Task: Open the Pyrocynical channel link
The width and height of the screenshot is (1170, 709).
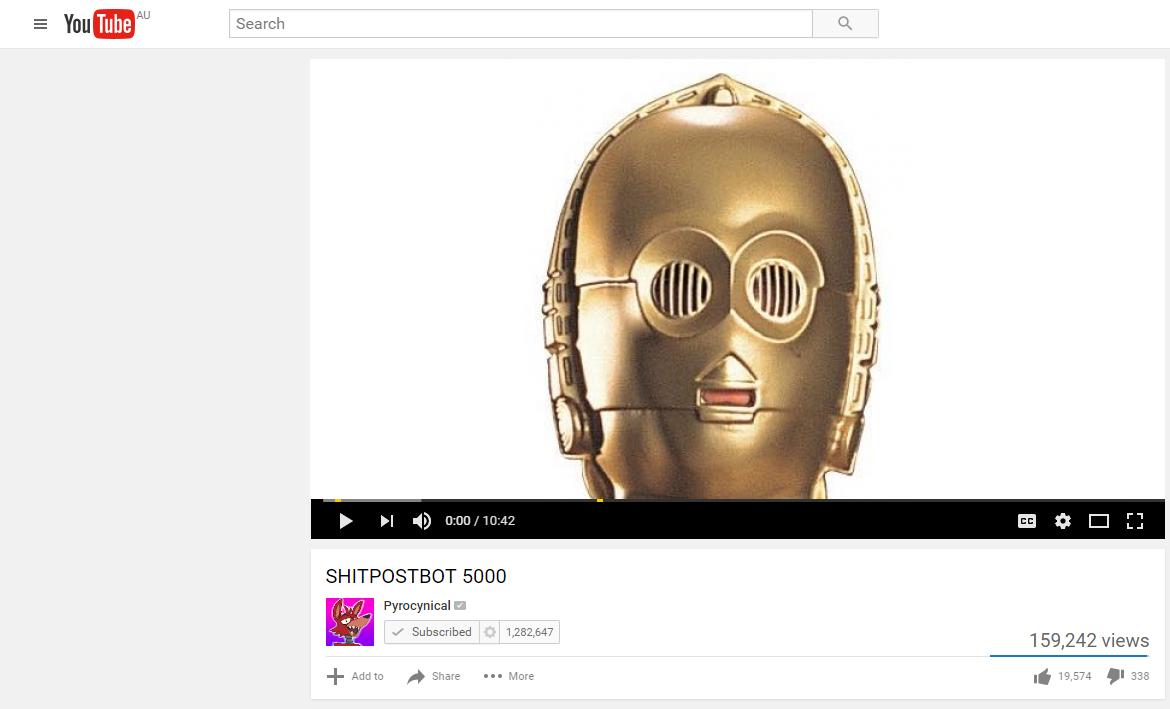Action: coord(417,606)
